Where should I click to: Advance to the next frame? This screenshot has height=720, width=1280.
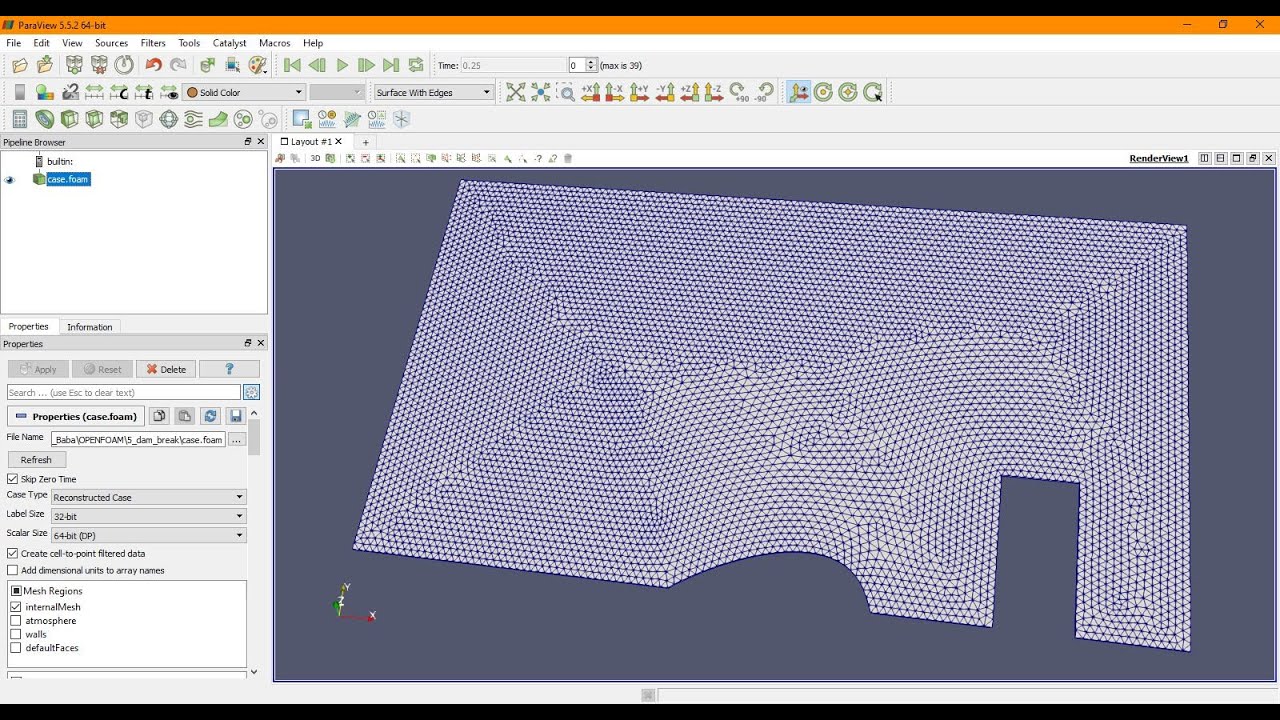[366, 65]
